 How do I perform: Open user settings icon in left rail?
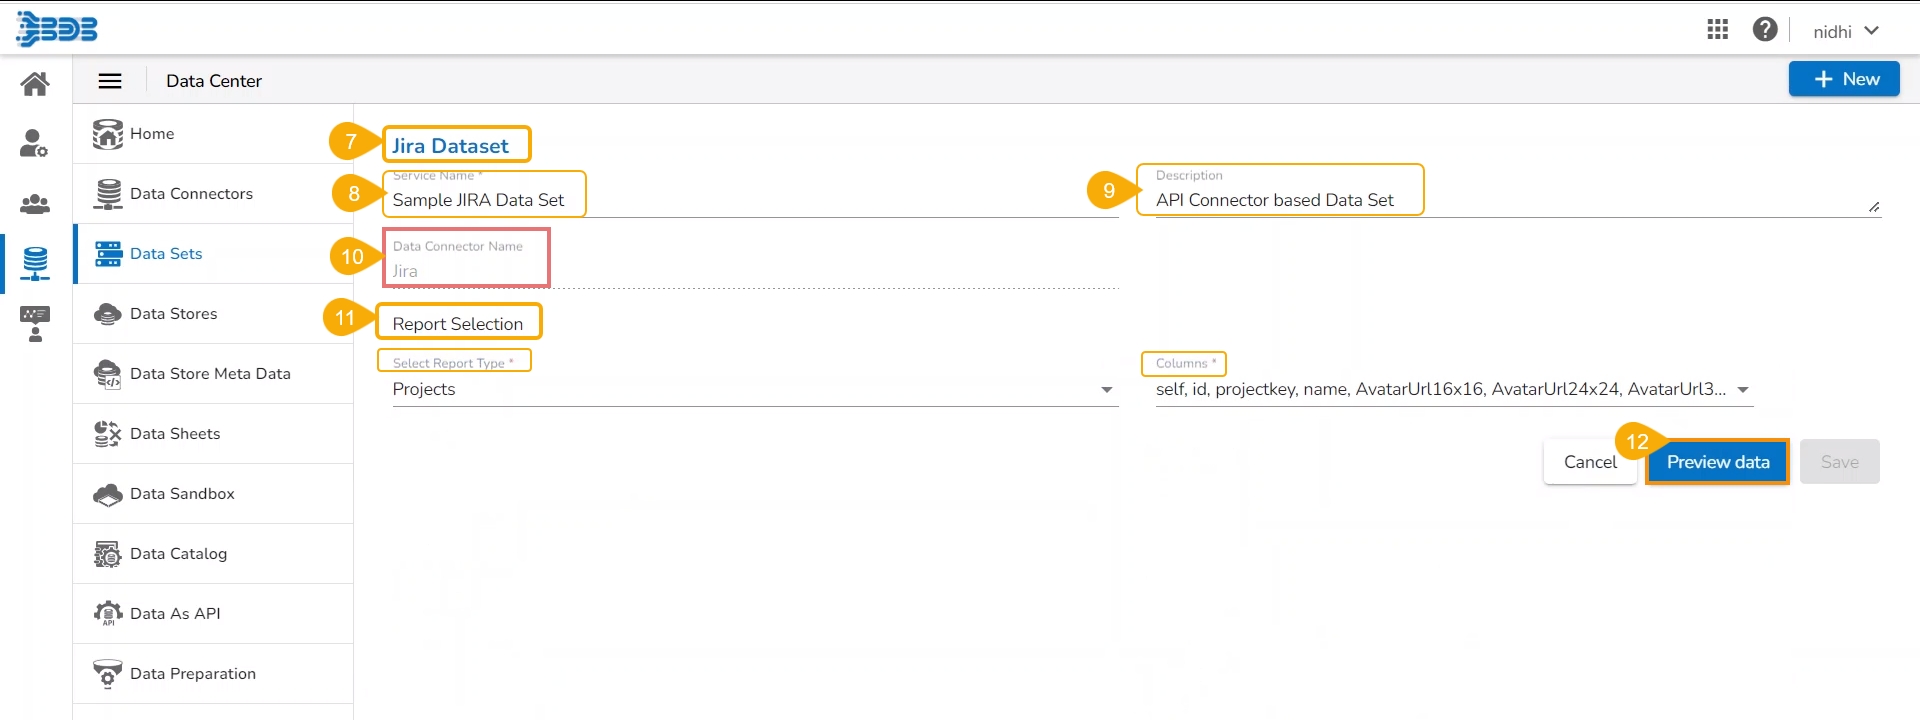tap(34, 144)
